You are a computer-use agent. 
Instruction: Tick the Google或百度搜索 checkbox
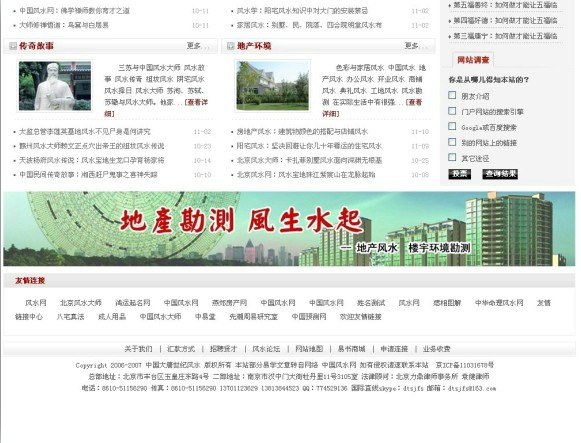pos(452,127)
